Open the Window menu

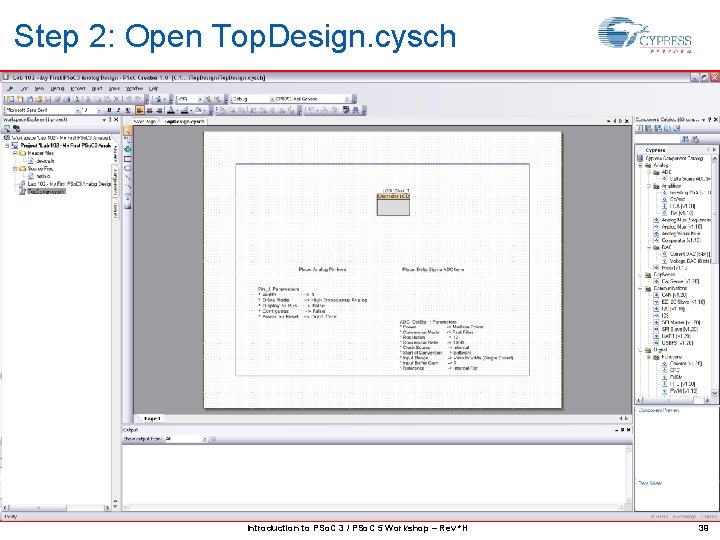click(x=134, y=89)
